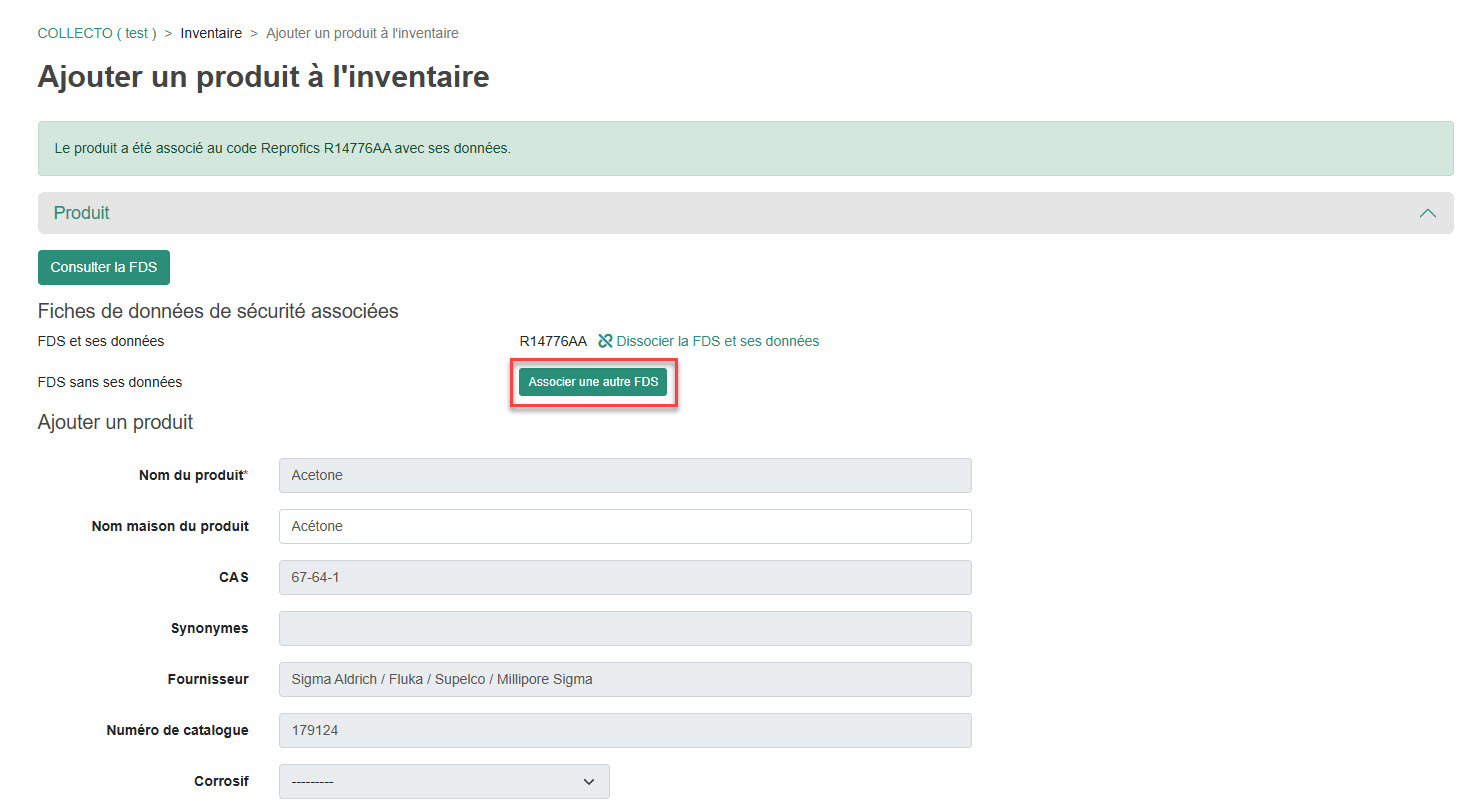The width and height of the screenshot is (1476, 801).
Task: Click Dissocier la FDS et ses données link text
Action: click(x=717, y=341)
